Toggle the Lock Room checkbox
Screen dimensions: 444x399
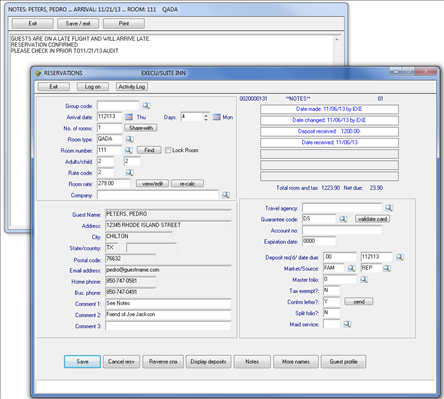[x=168, y=150]
